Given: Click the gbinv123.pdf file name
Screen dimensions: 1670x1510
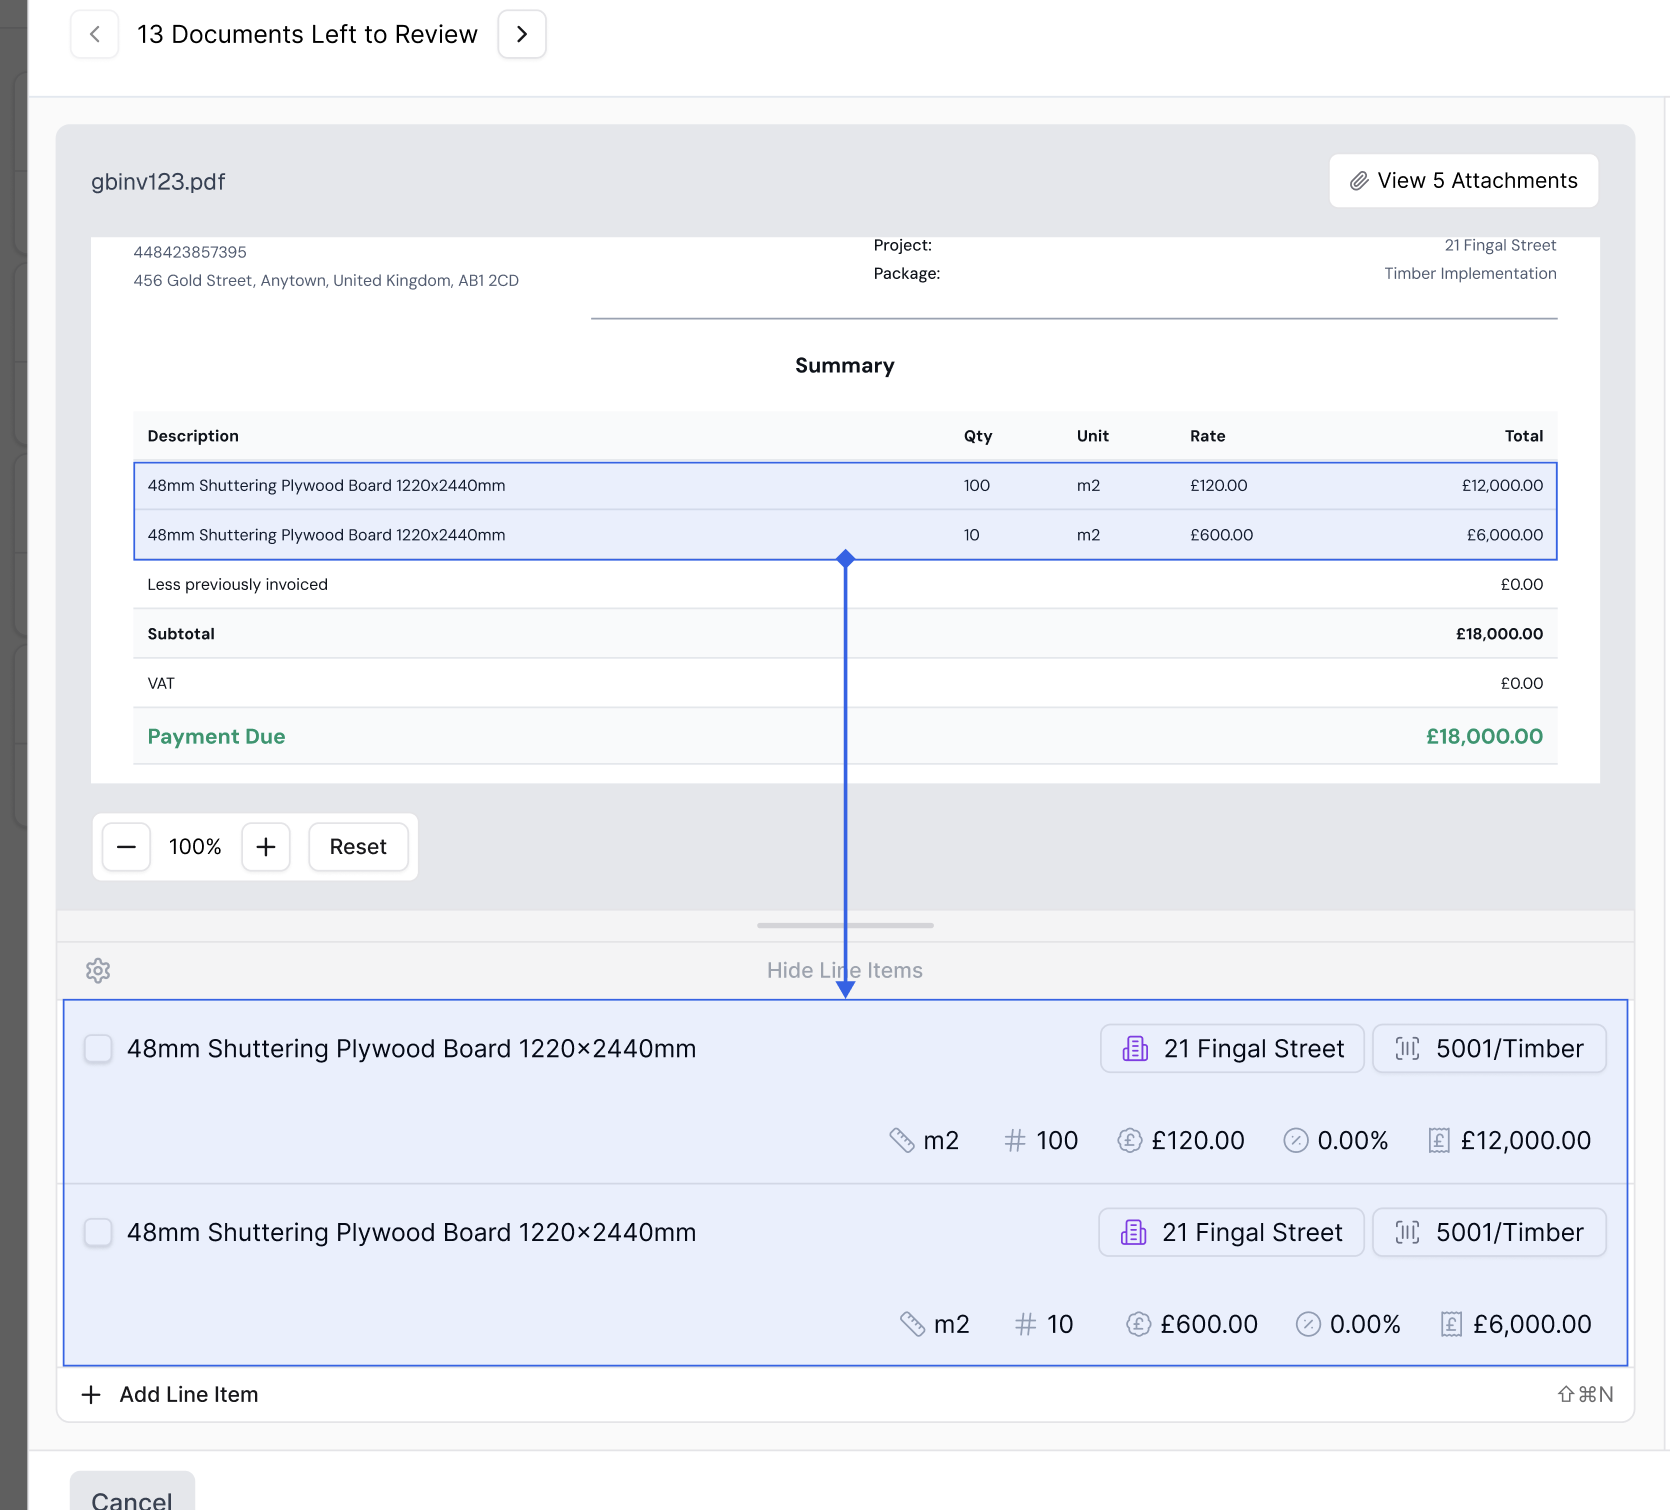Looking at the screenshot, I should tap(158, 182).
